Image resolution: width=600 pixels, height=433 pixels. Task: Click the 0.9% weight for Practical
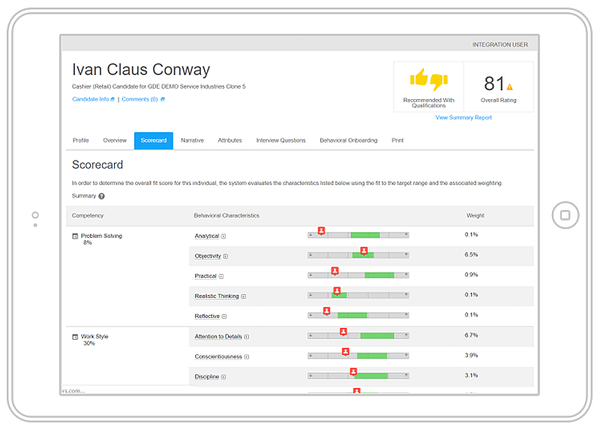[x=471, y=275]
